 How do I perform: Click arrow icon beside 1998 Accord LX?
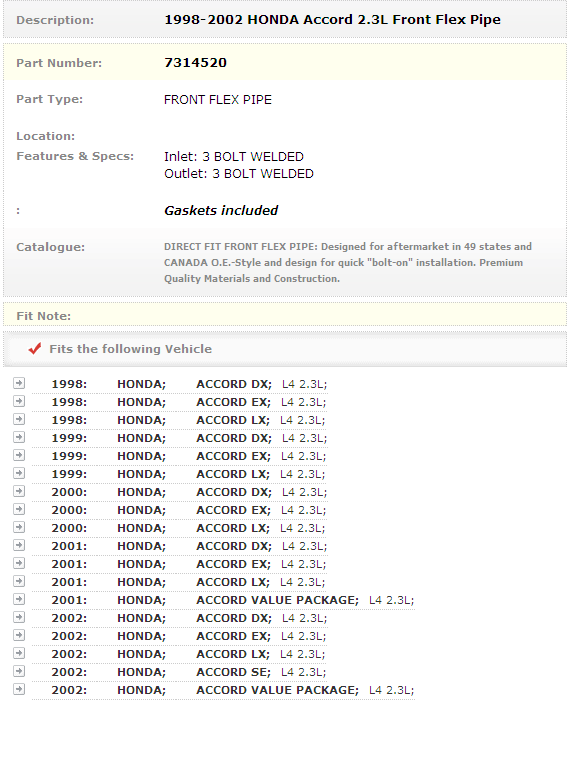point(19,419)
